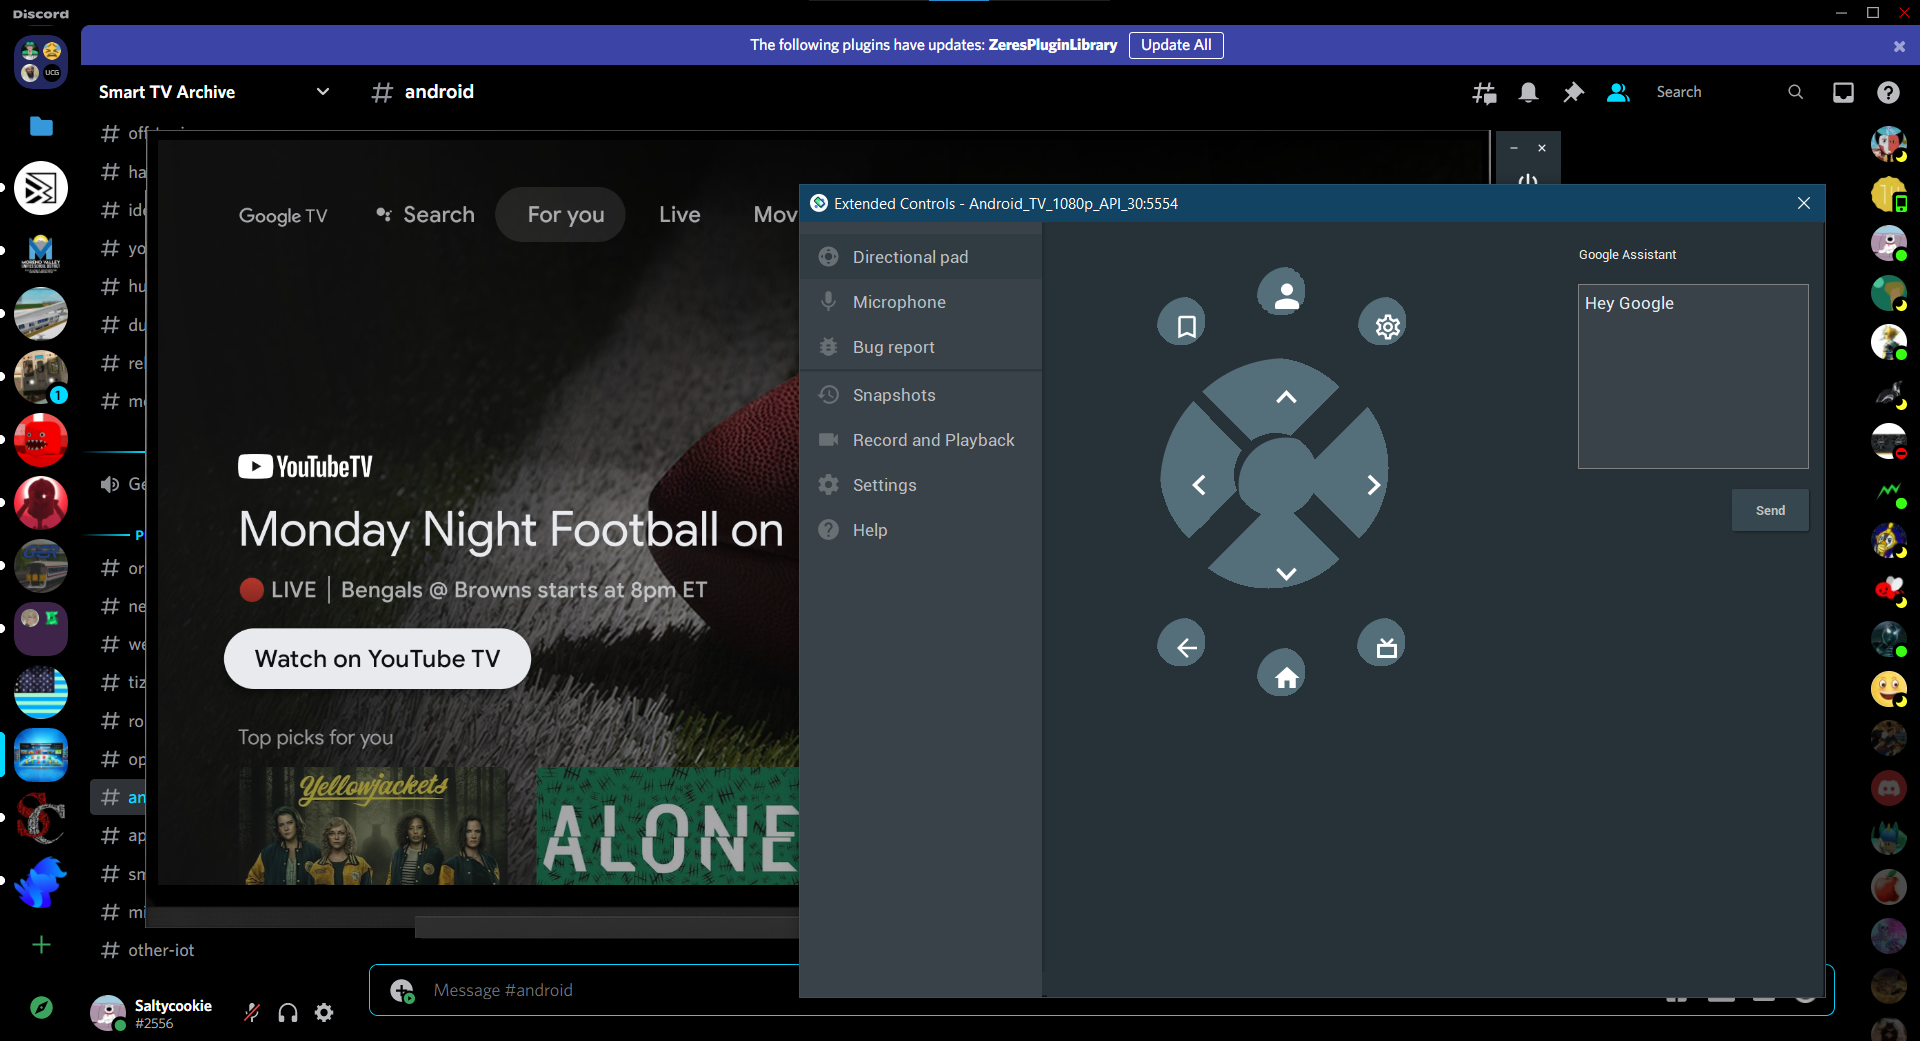Toggle the member list icon
This screenshot has height=1041, width=1920.
(x=1617, y=92)
